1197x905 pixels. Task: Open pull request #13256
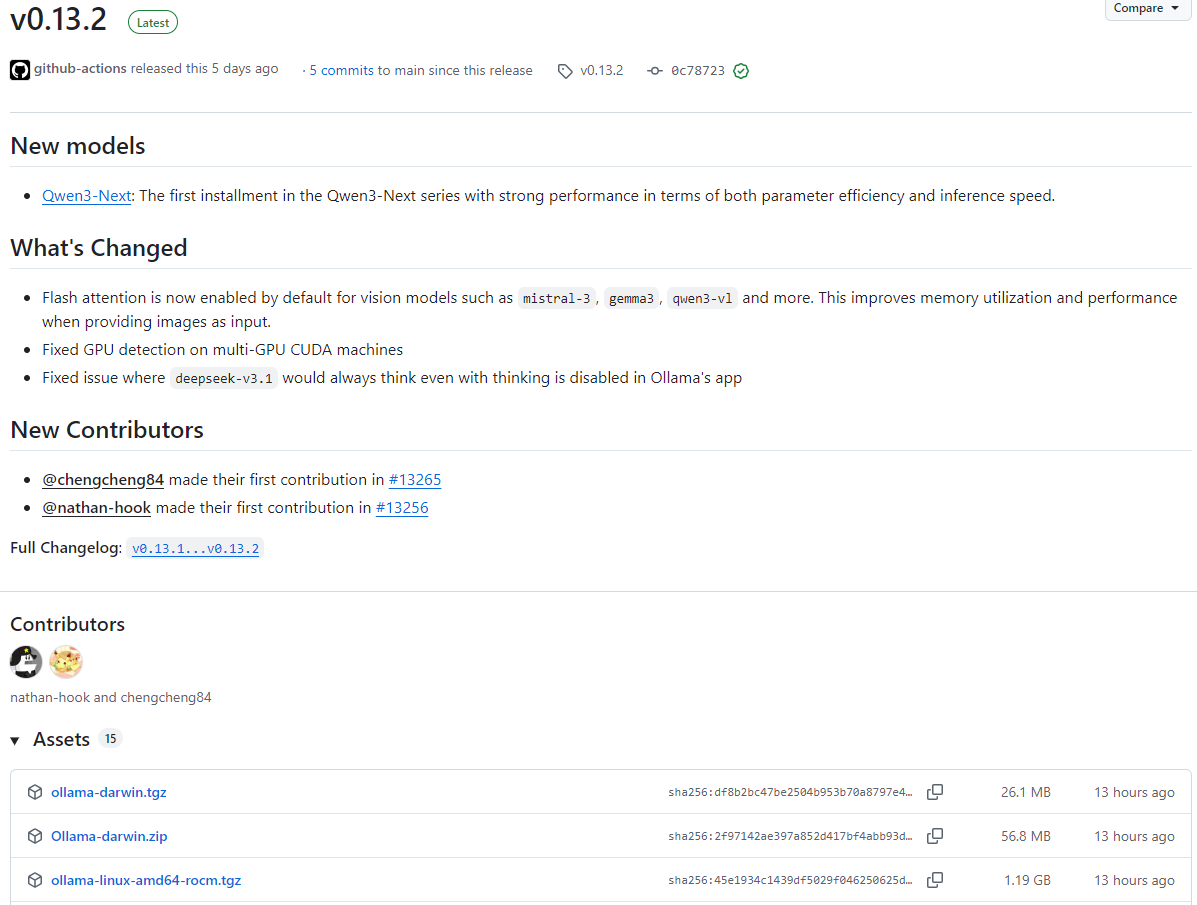coord(402,508)
